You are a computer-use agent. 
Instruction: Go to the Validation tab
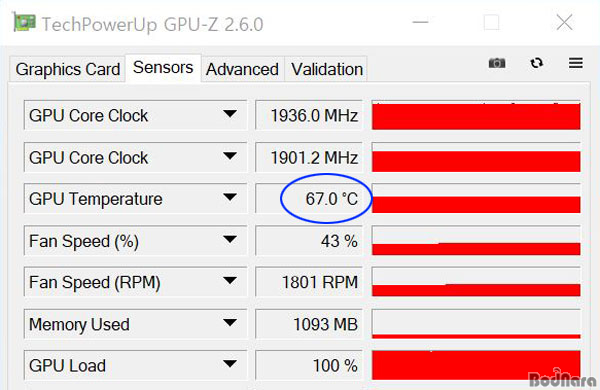327,69
